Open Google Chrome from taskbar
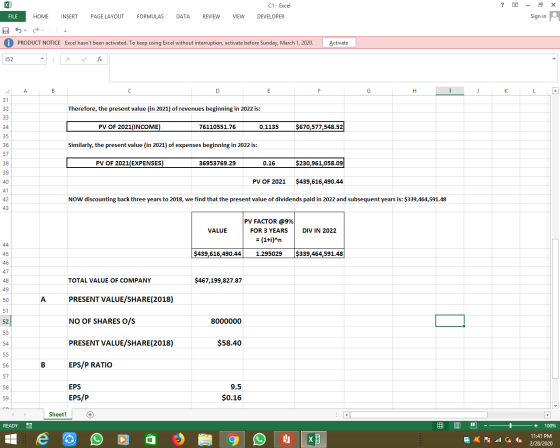The image size is (560, 448). [x=232, y=439]
